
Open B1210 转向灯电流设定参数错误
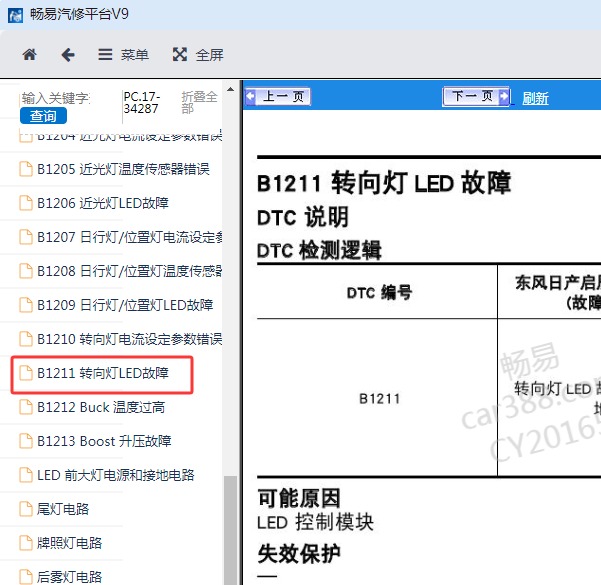(130, 339)
